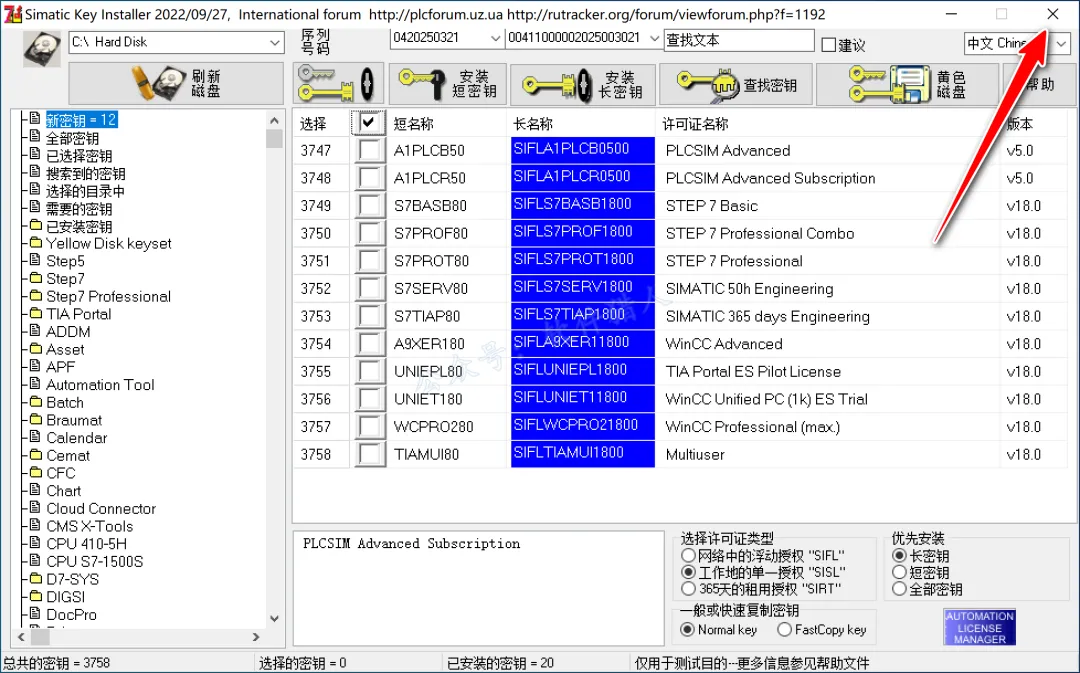Open the C:\ Hard Disk drive dropdown
Screen dimensions: 1080x673
click(275, 43)
